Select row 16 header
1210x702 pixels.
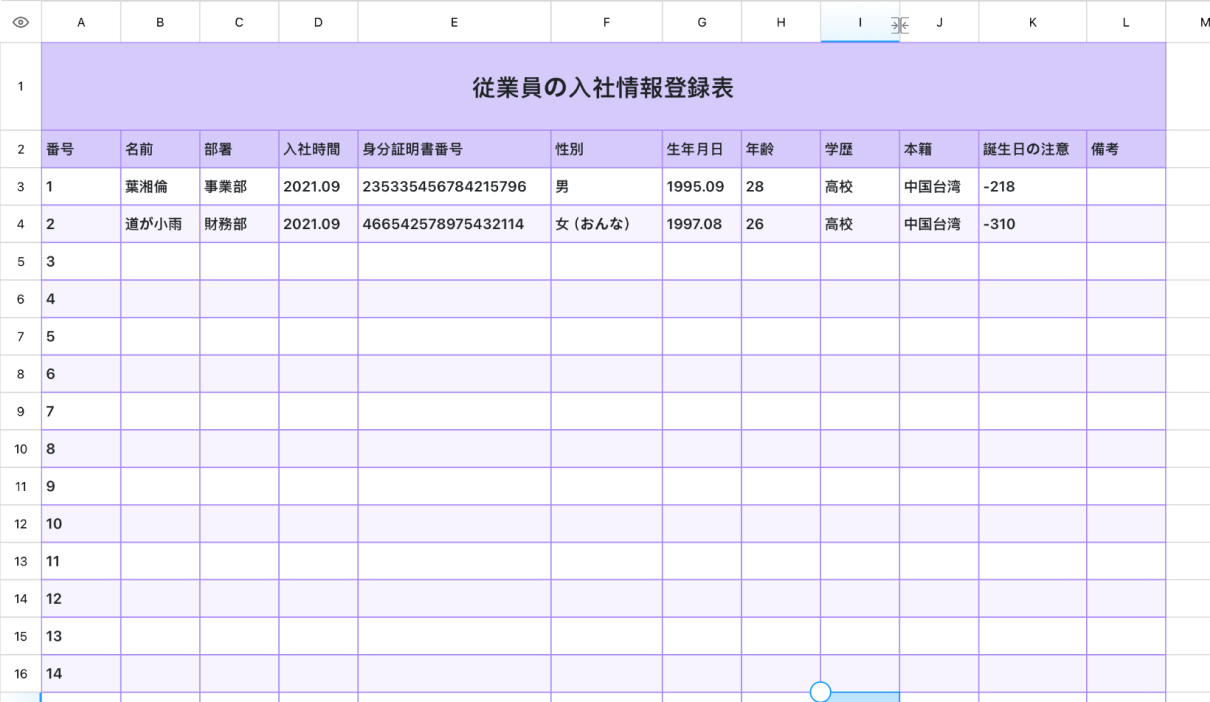click(20, 674)
